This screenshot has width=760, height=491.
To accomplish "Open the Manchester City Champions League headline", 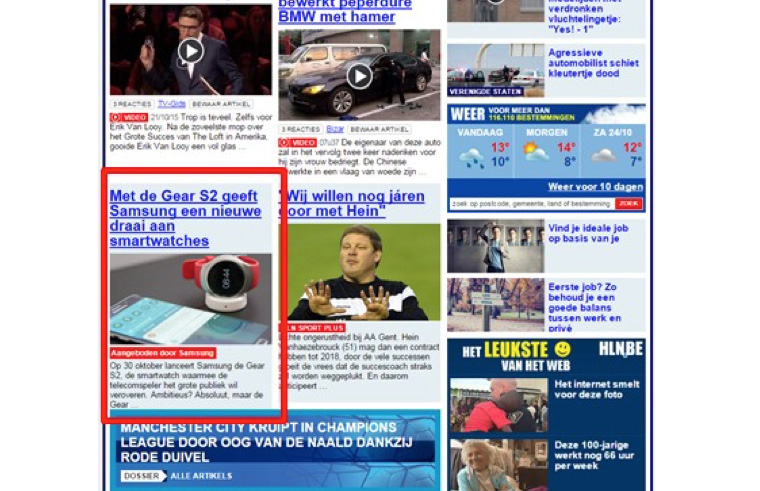I will (266, 442).
